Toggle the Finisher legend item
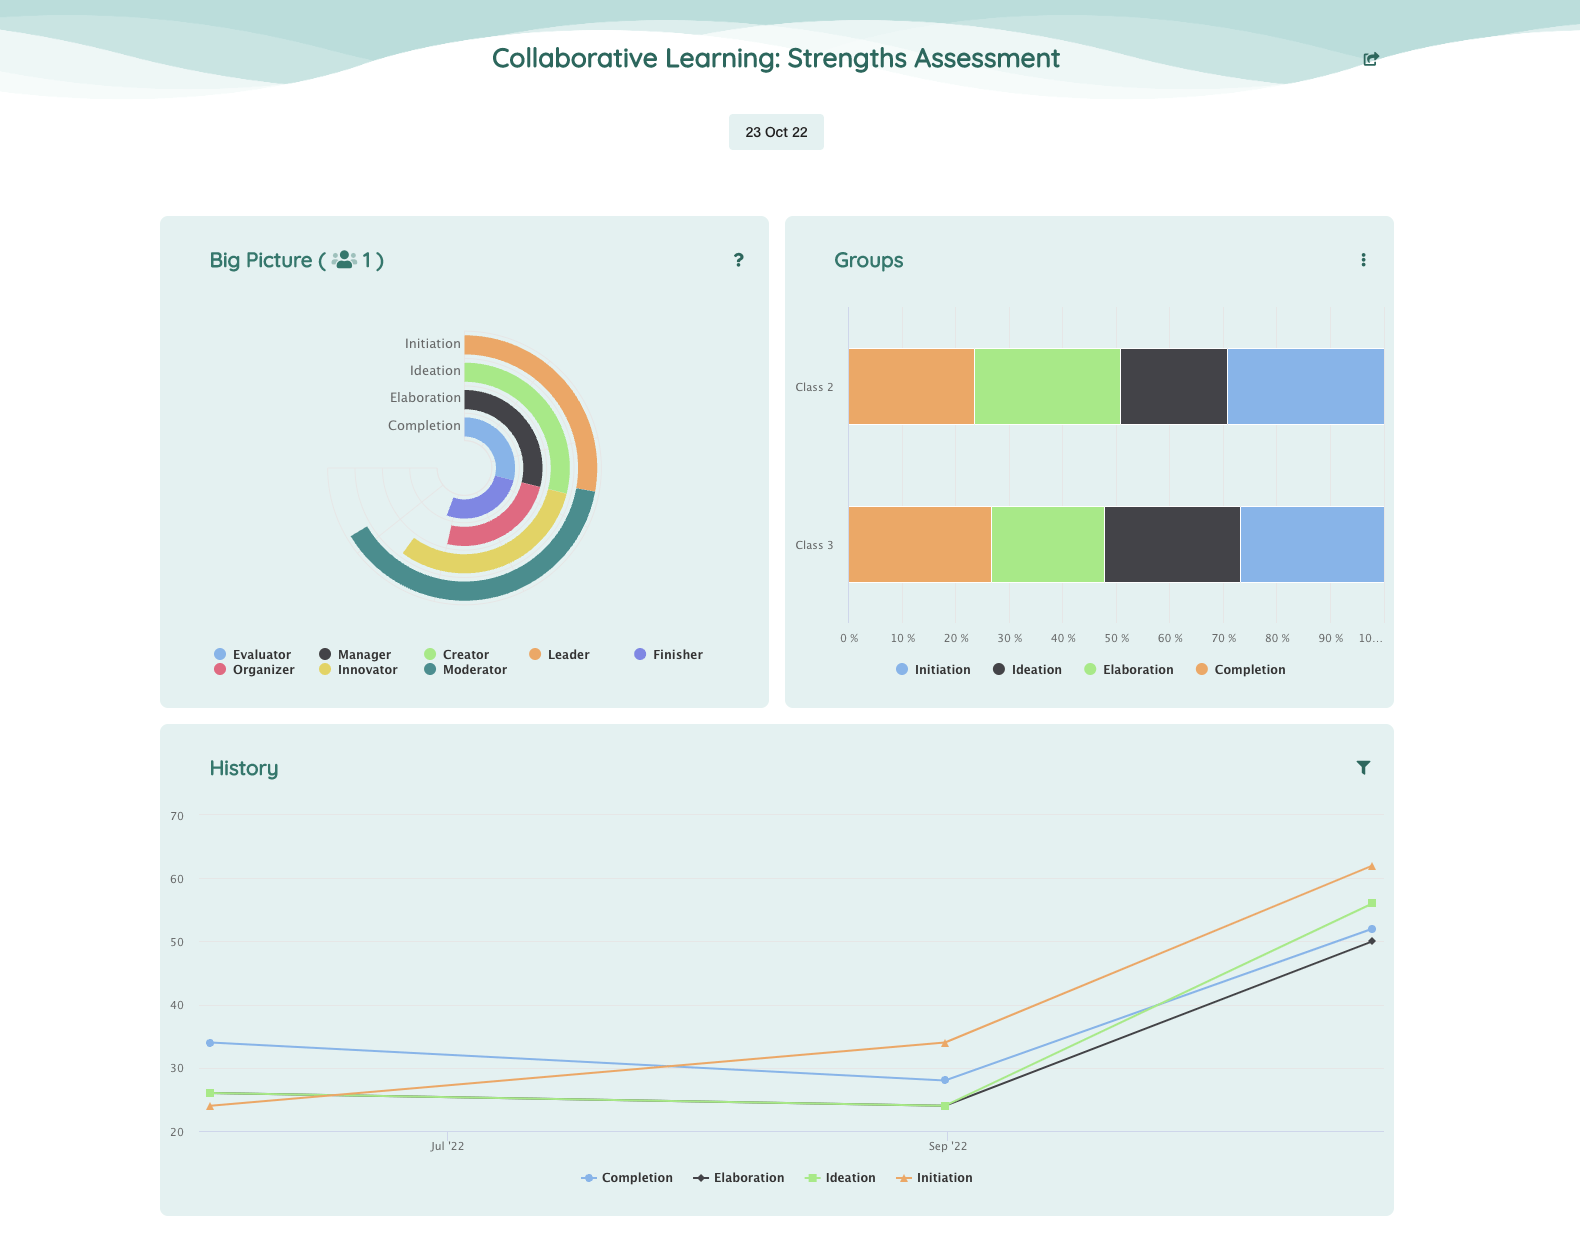The width and height of the screenshot is (1580, 1251). [x=669, y=654]
